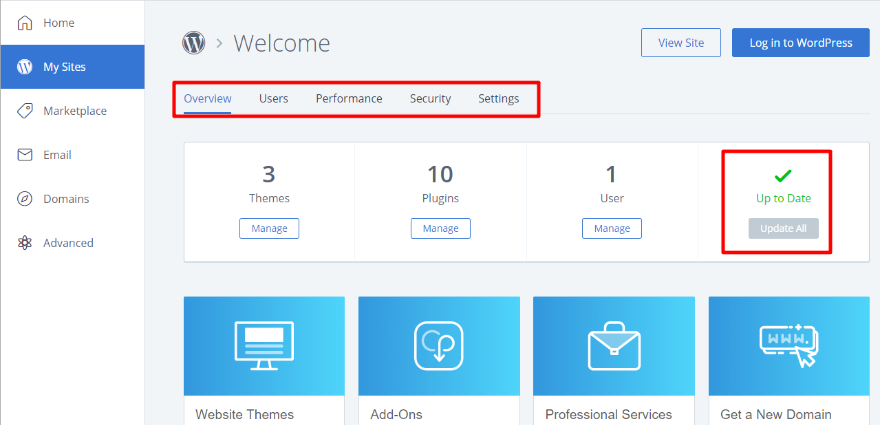Click Manage under User
The image size is (880, 425).
[612, 229]
